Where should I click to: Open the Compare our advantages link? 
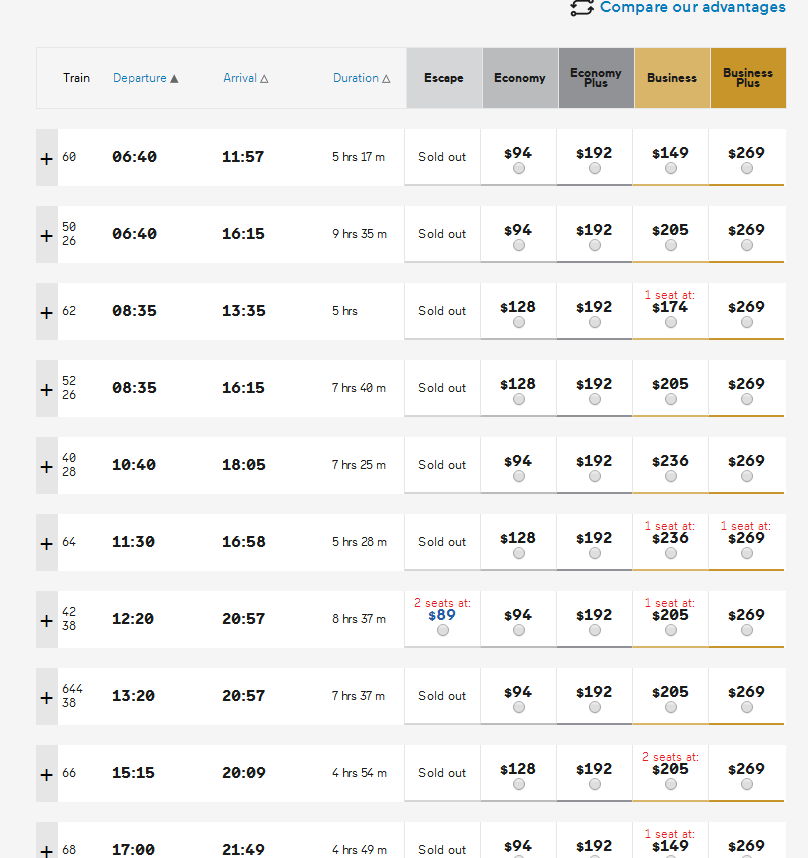(x=692, y=8)
